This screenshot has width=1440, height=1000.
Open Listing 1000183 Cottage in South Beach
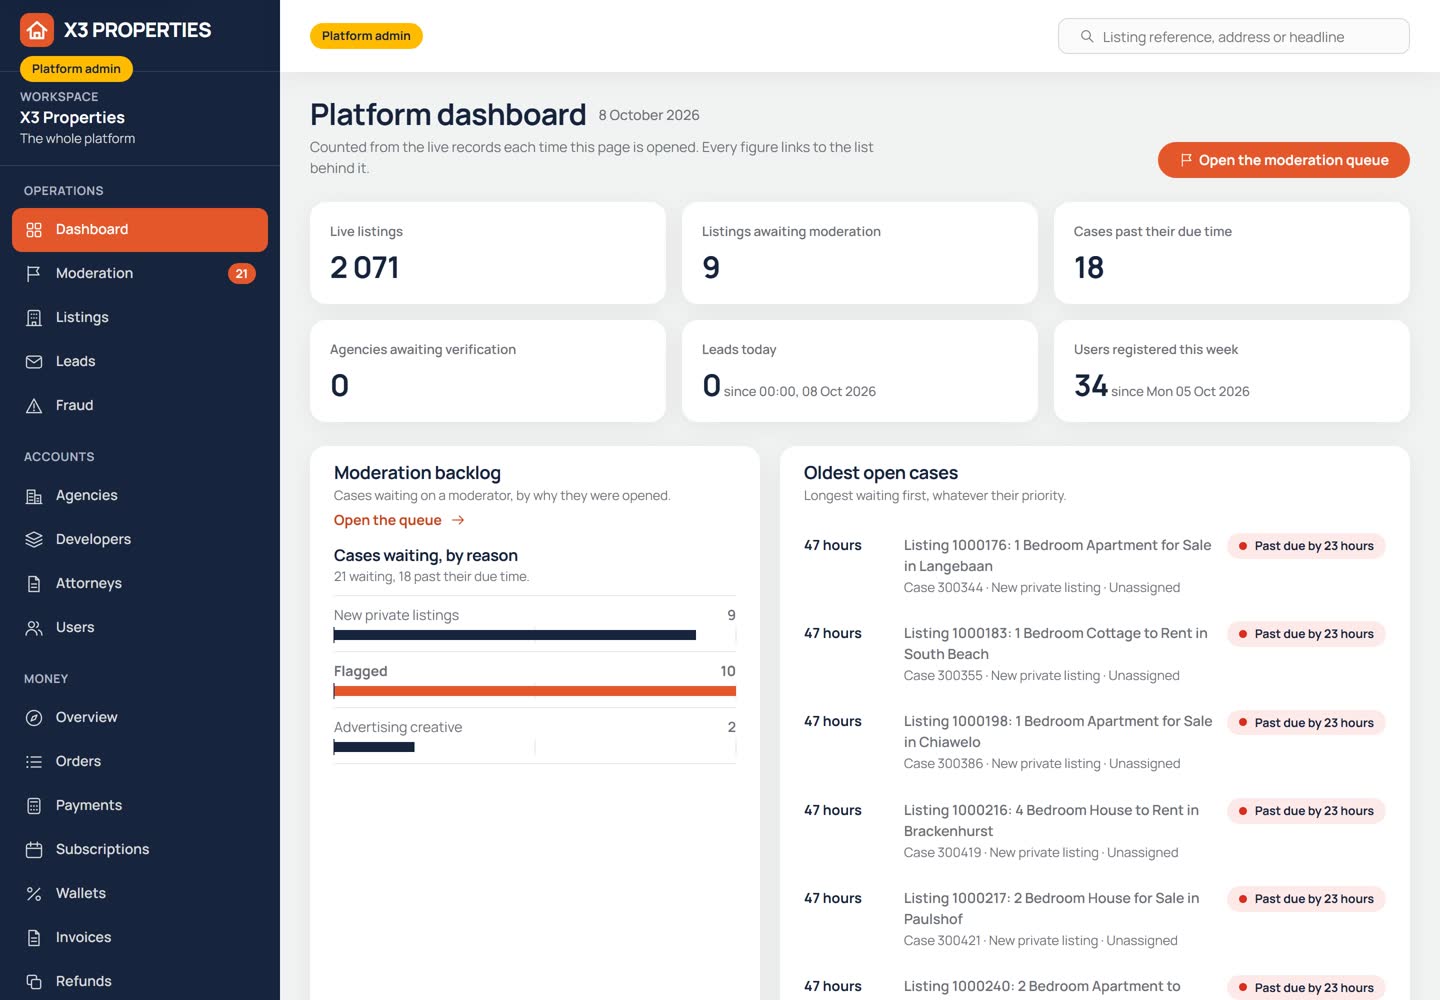[x=1055, y=644]
